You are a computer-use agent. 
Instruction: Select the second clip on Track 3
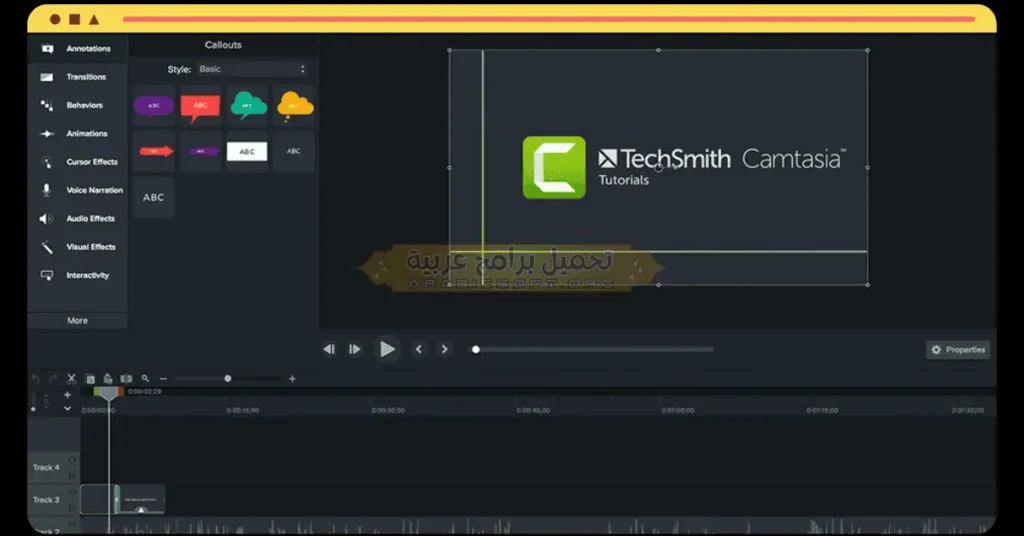(x=141, y=499)
